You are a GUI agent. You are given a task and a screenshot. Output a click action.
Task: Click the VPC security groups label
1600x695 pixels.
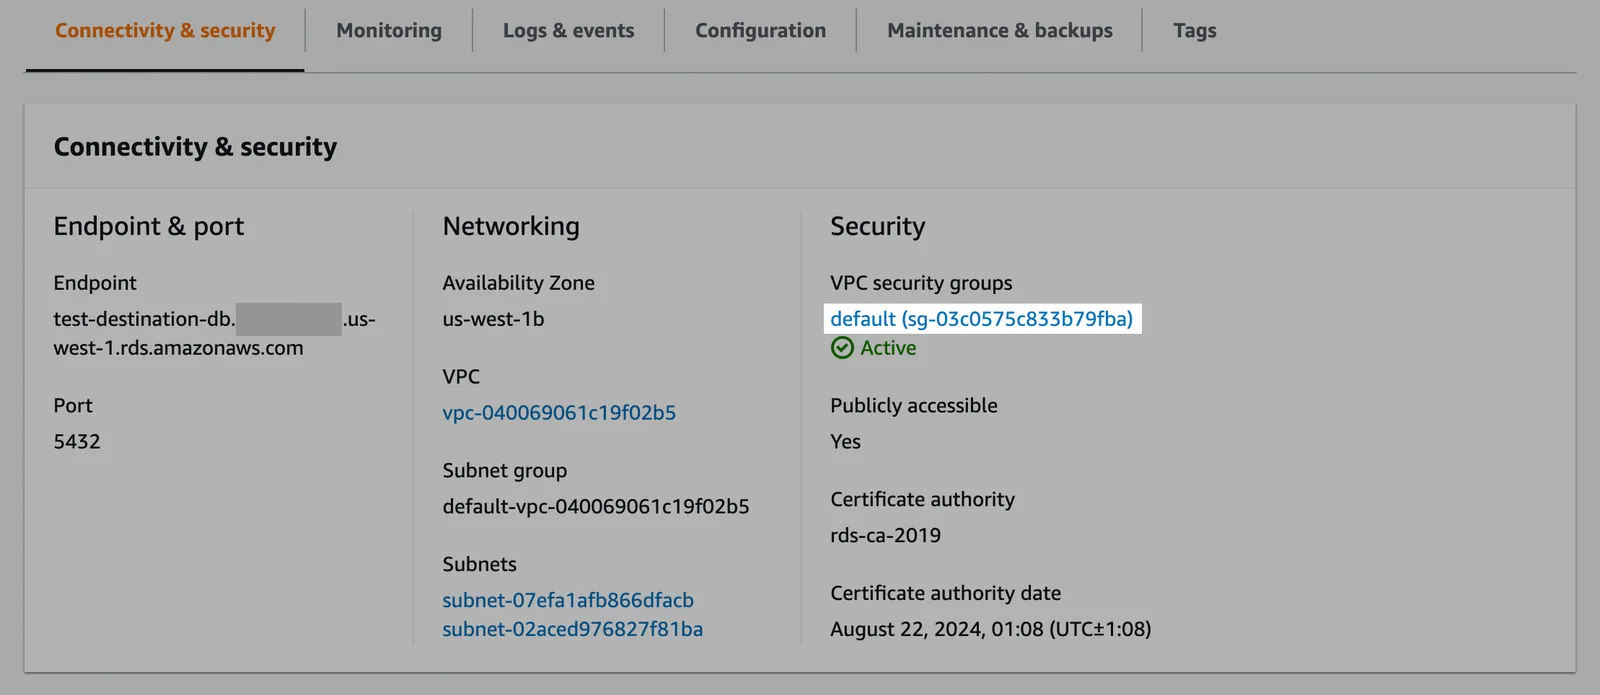(x=921, y=283)
